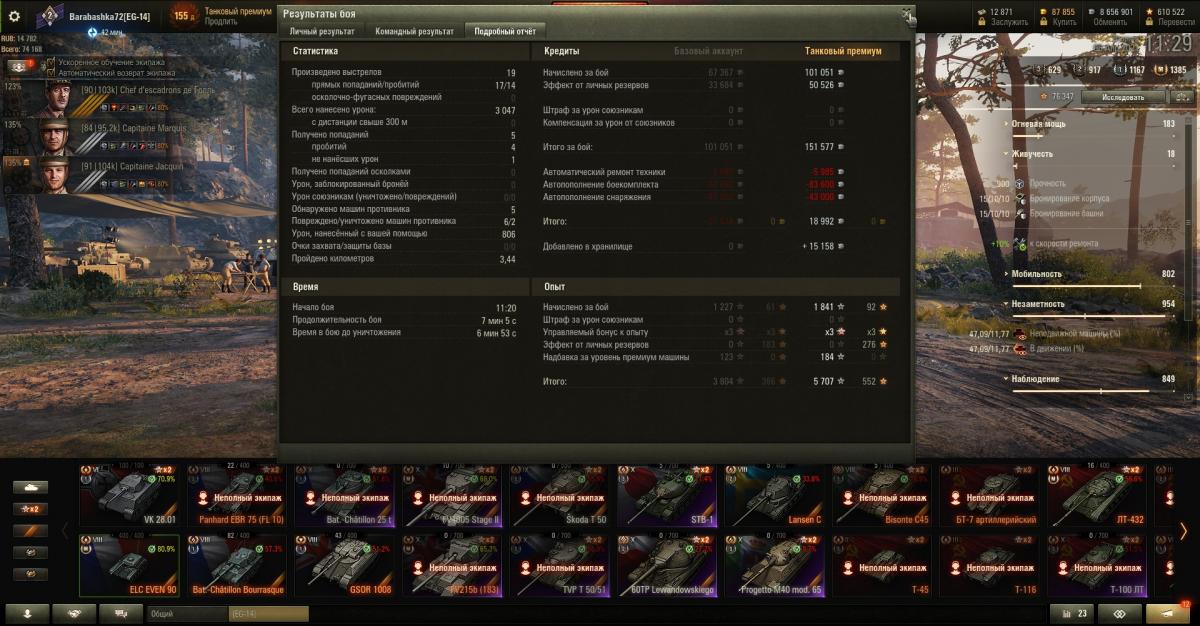
Task: Open chat channels icon bottom bar
Action: pos(122,614)
